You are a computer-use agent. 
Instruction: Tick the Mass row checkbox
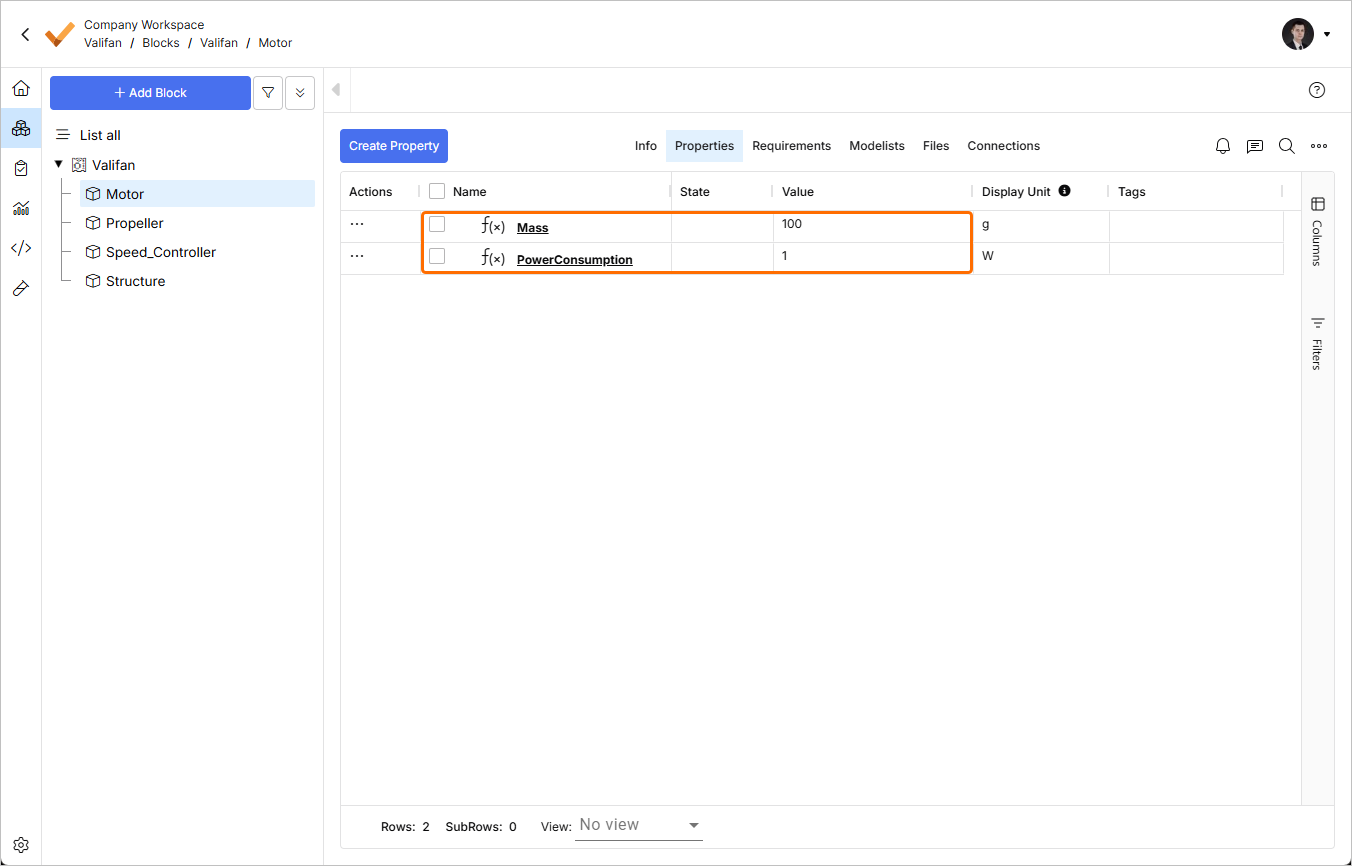pyautogui.click(x=437, y=224)
